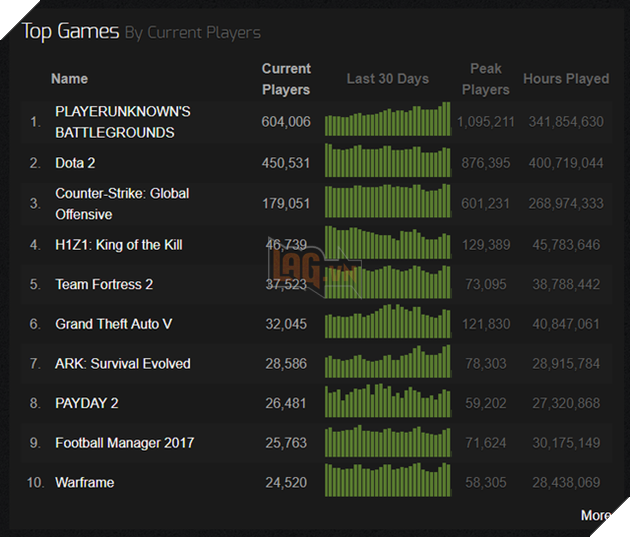
Task: Select current players value 25,763
Action: (x=286, y=443)
